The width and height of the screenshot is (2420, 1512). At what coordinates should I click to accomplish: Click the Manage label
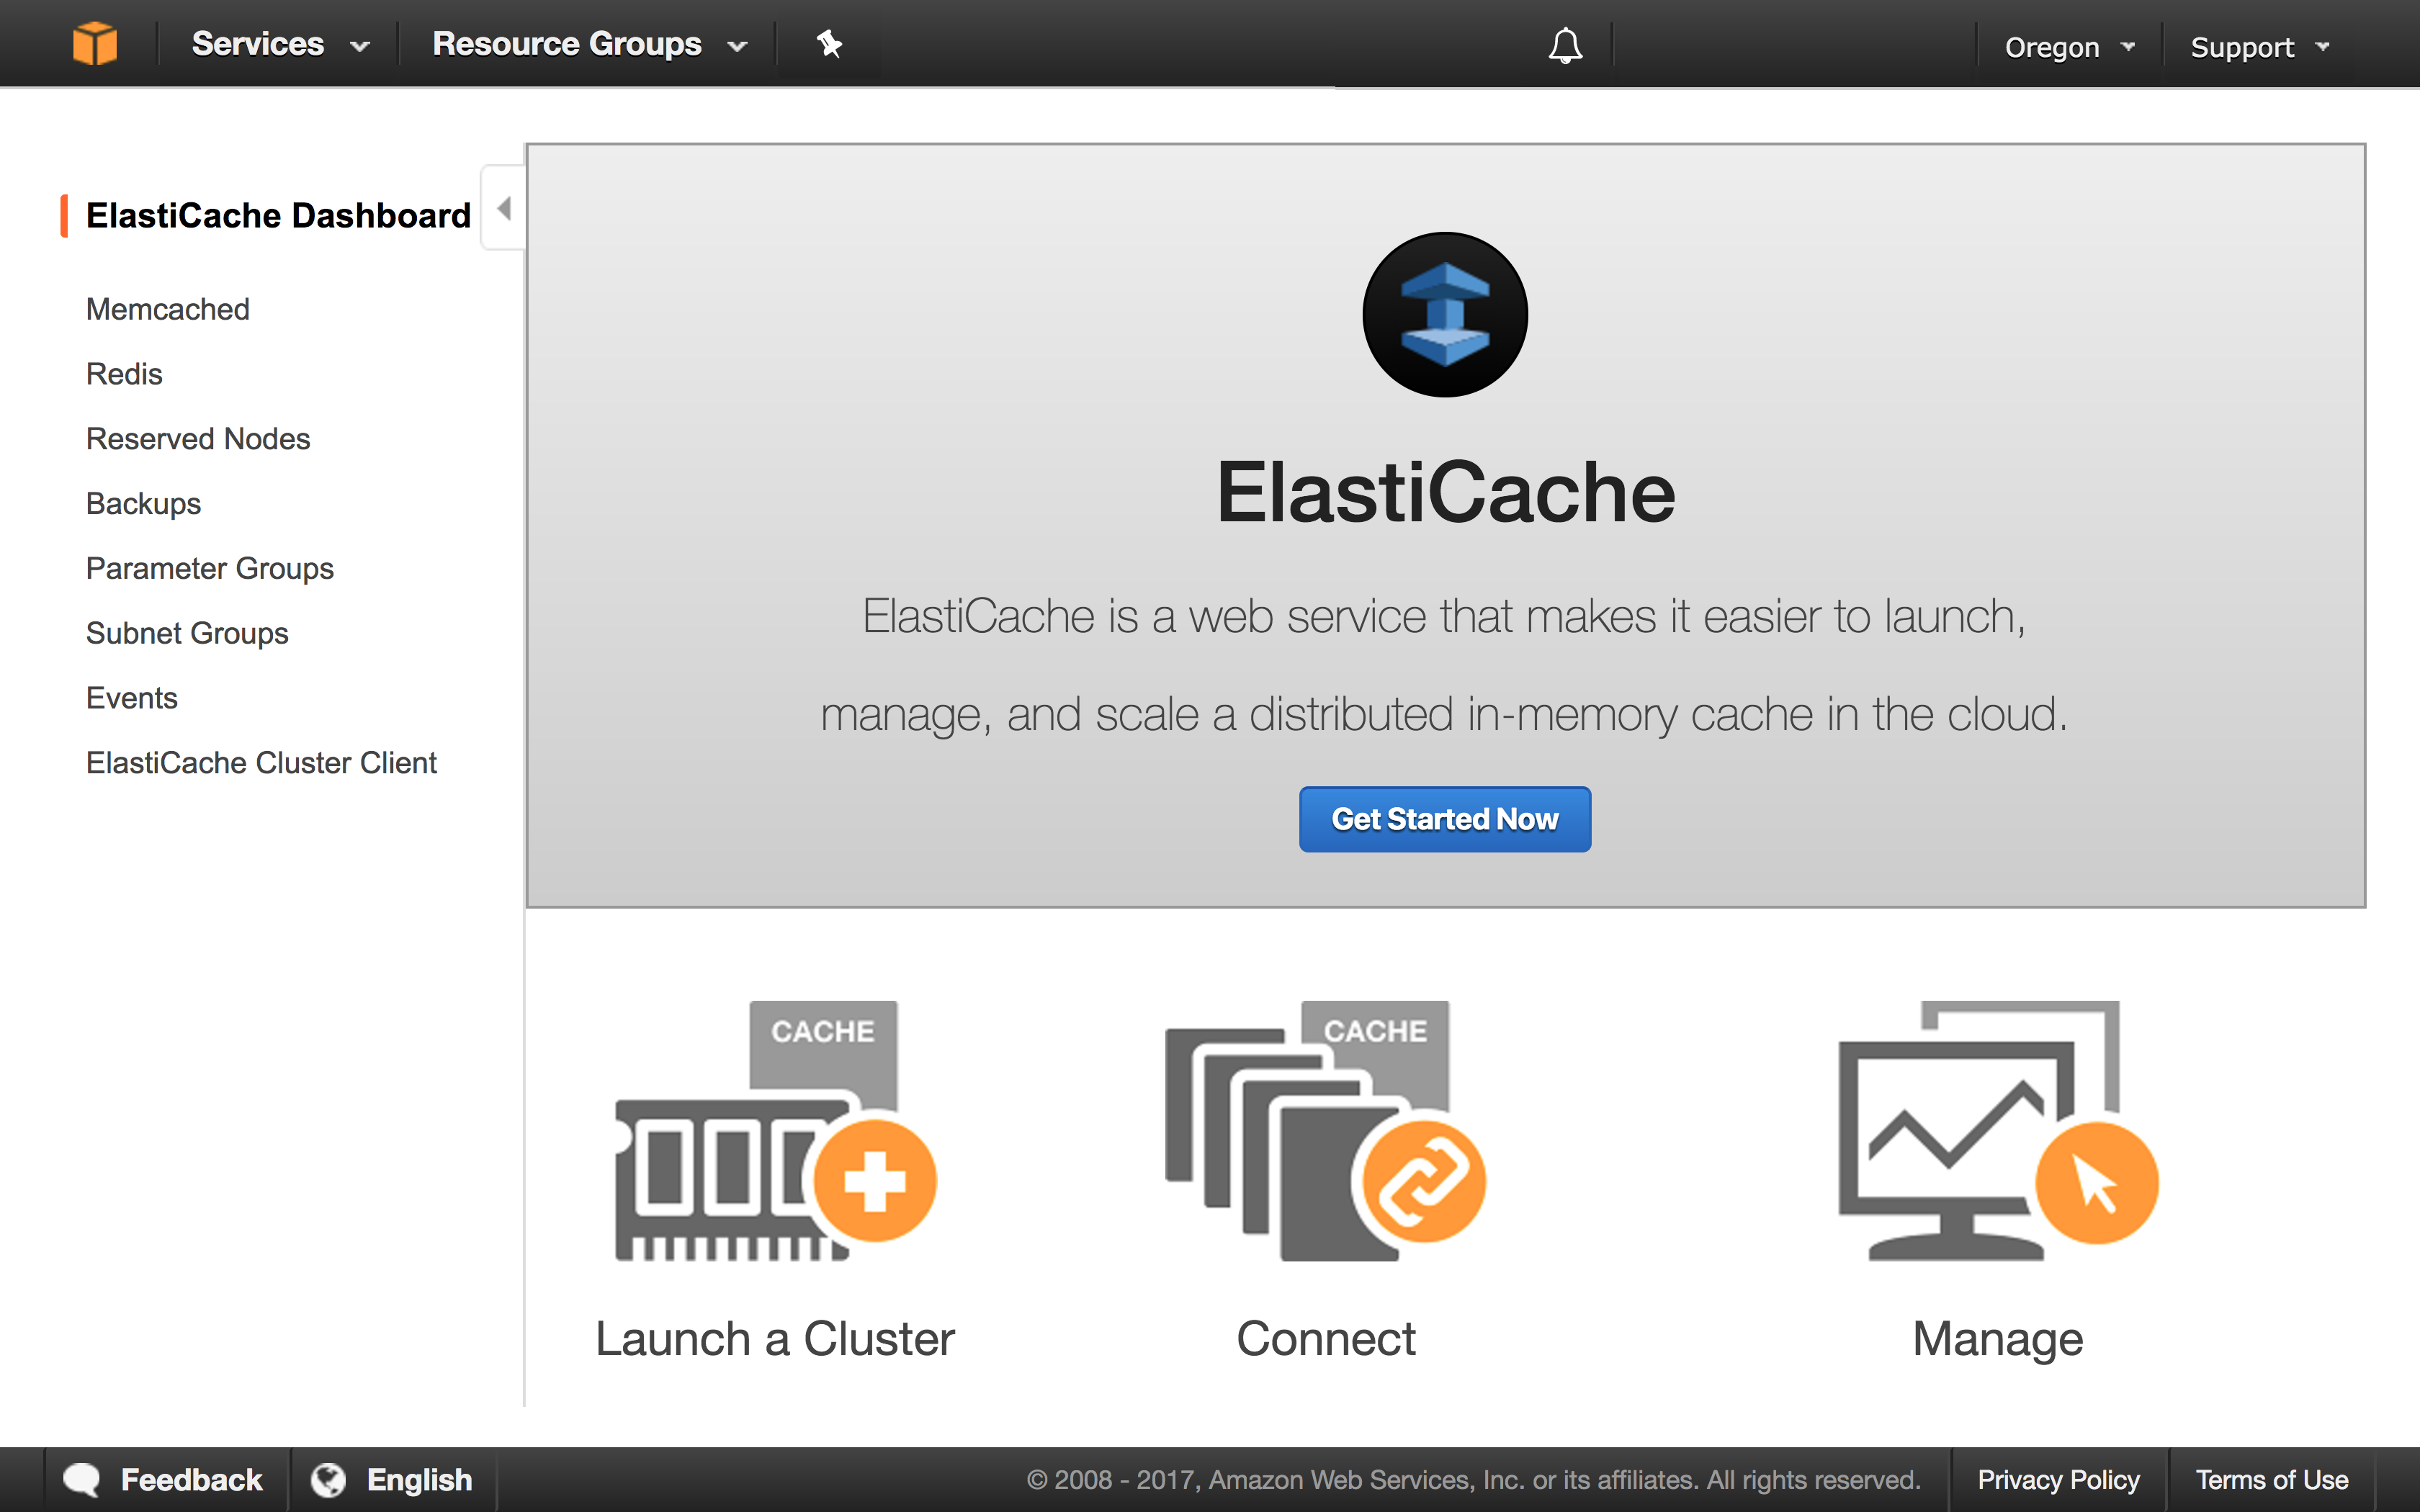coord(1998,1340)
